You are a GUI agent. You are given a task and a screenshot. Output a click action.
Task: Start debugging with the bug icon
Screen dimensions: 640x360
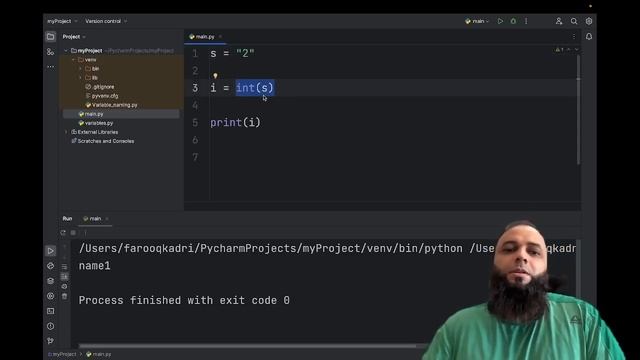point(513,21)
